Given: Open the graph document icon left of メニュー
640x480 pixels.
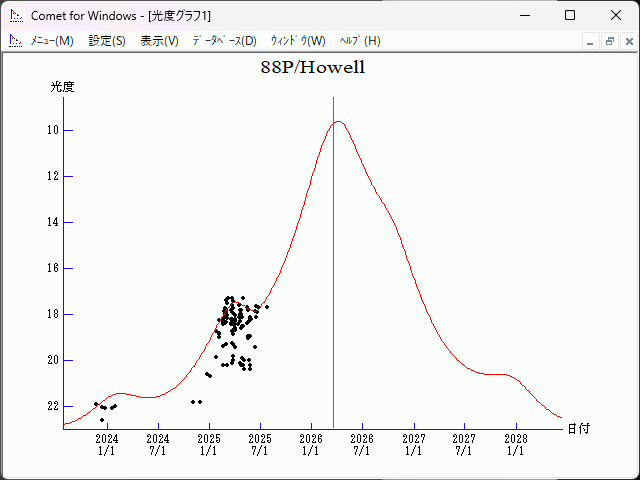Looking at the screenshot, I should pos(15,41).
